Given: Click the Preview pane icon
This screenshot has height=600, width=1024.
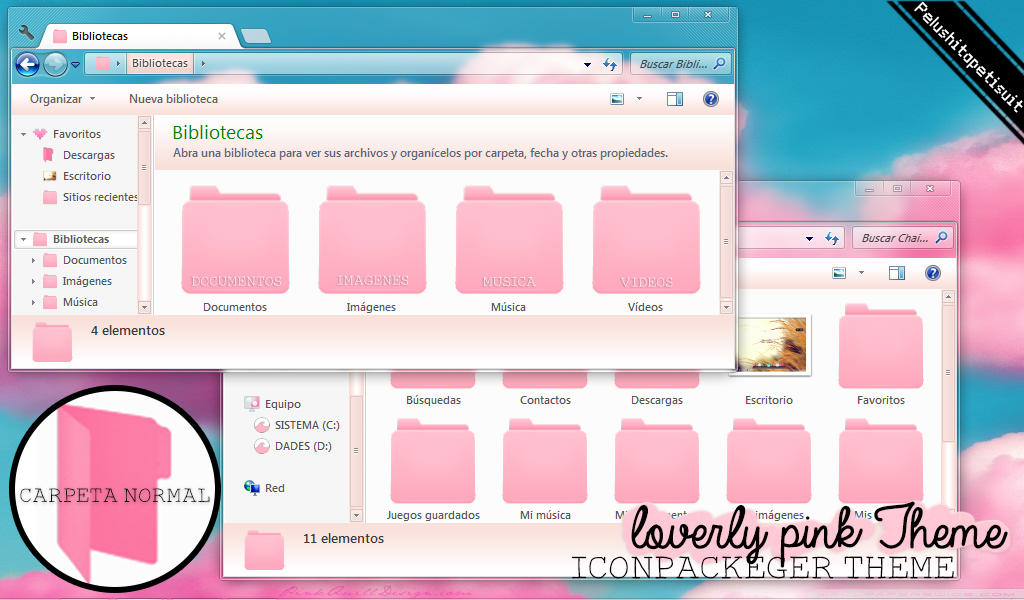Looking at the screenshot, I should click(x=675, y=98).
